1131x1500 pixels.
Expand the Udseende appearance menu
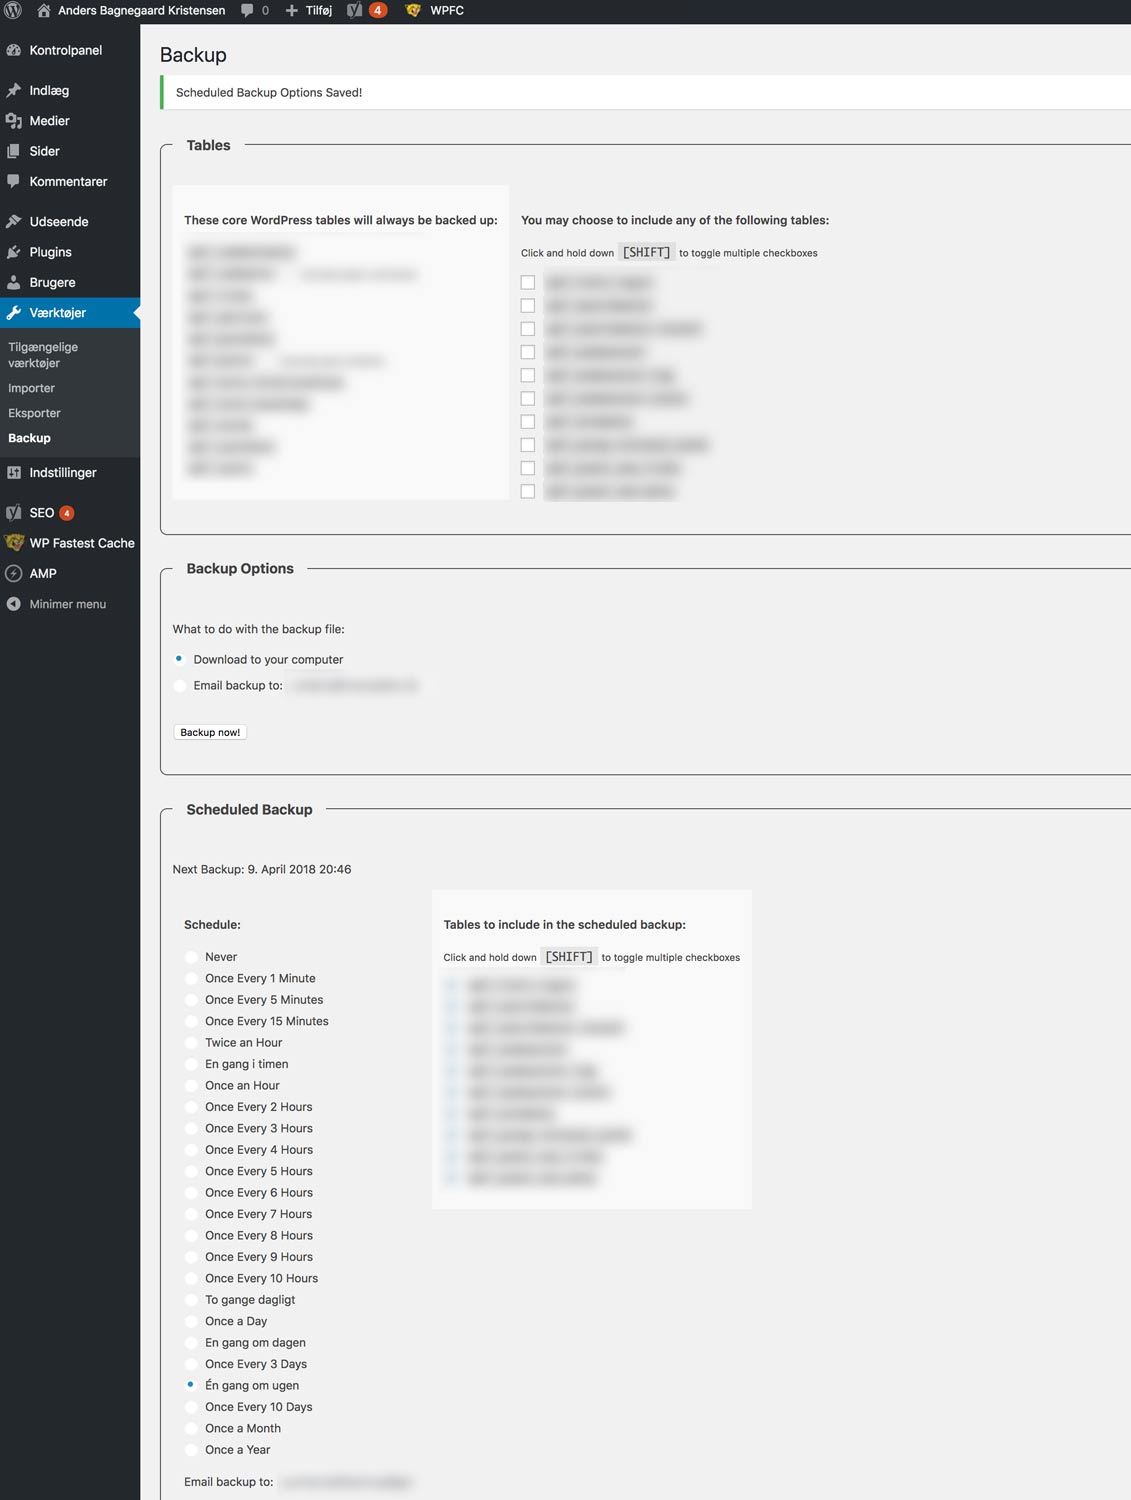click(58, 222)
